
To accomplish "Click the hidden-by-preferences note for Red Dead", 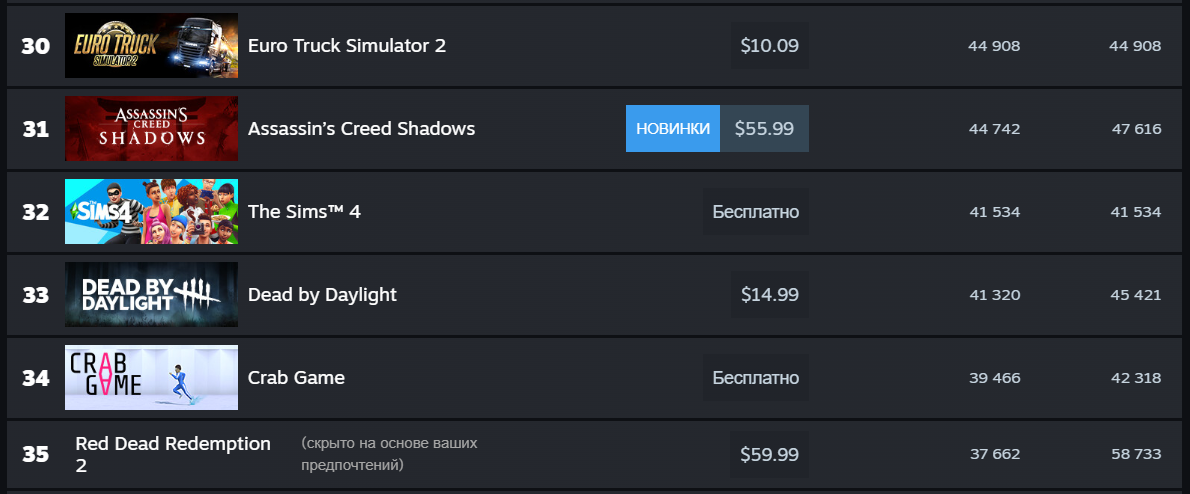I will click(389, 454).
